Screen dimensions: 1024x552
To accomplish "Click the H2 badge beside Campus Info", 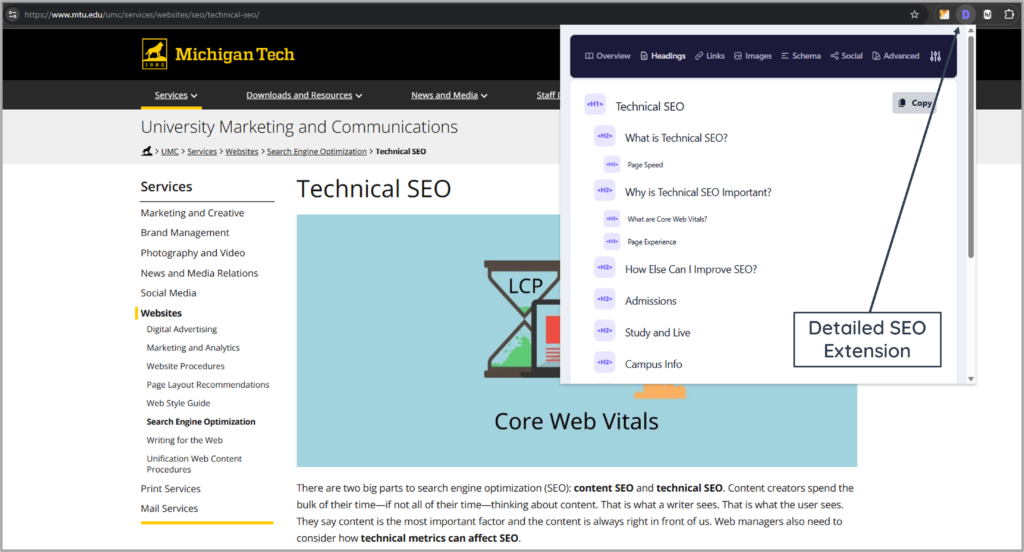I will click(605, 363).
